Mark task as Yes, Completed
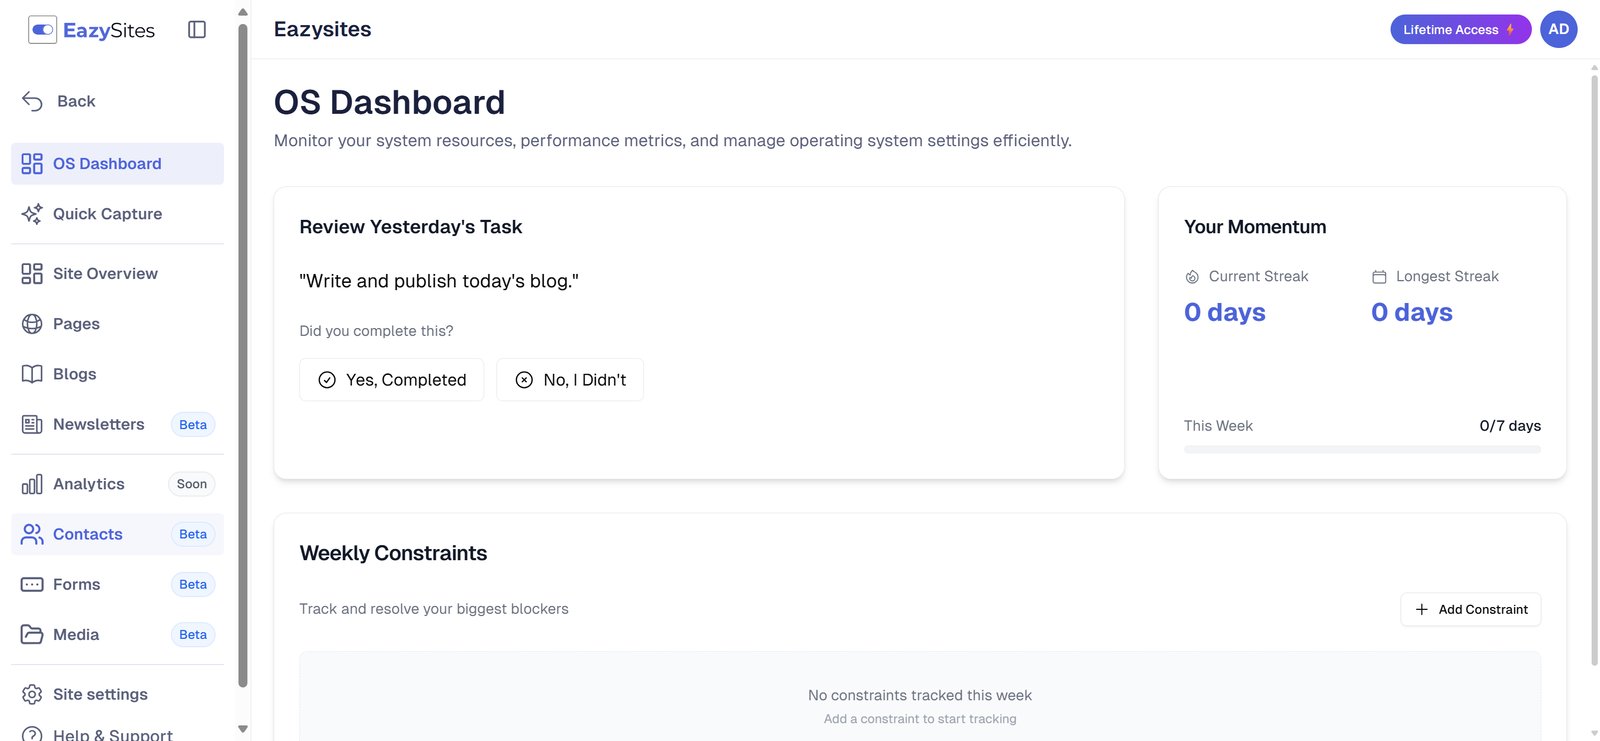Image resolution: width=1600 pixels, height=741 pixels. click(x=391, y=380)
